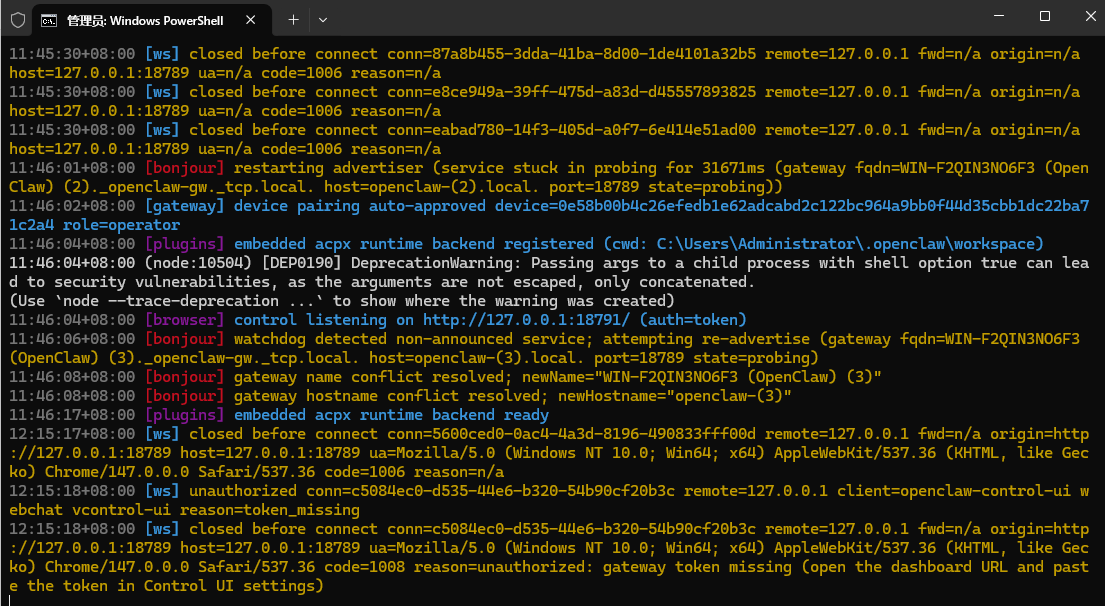1105x606 pixels.
Task: Click 'restarting advertiser' text
Action: (x=328, y=168)
